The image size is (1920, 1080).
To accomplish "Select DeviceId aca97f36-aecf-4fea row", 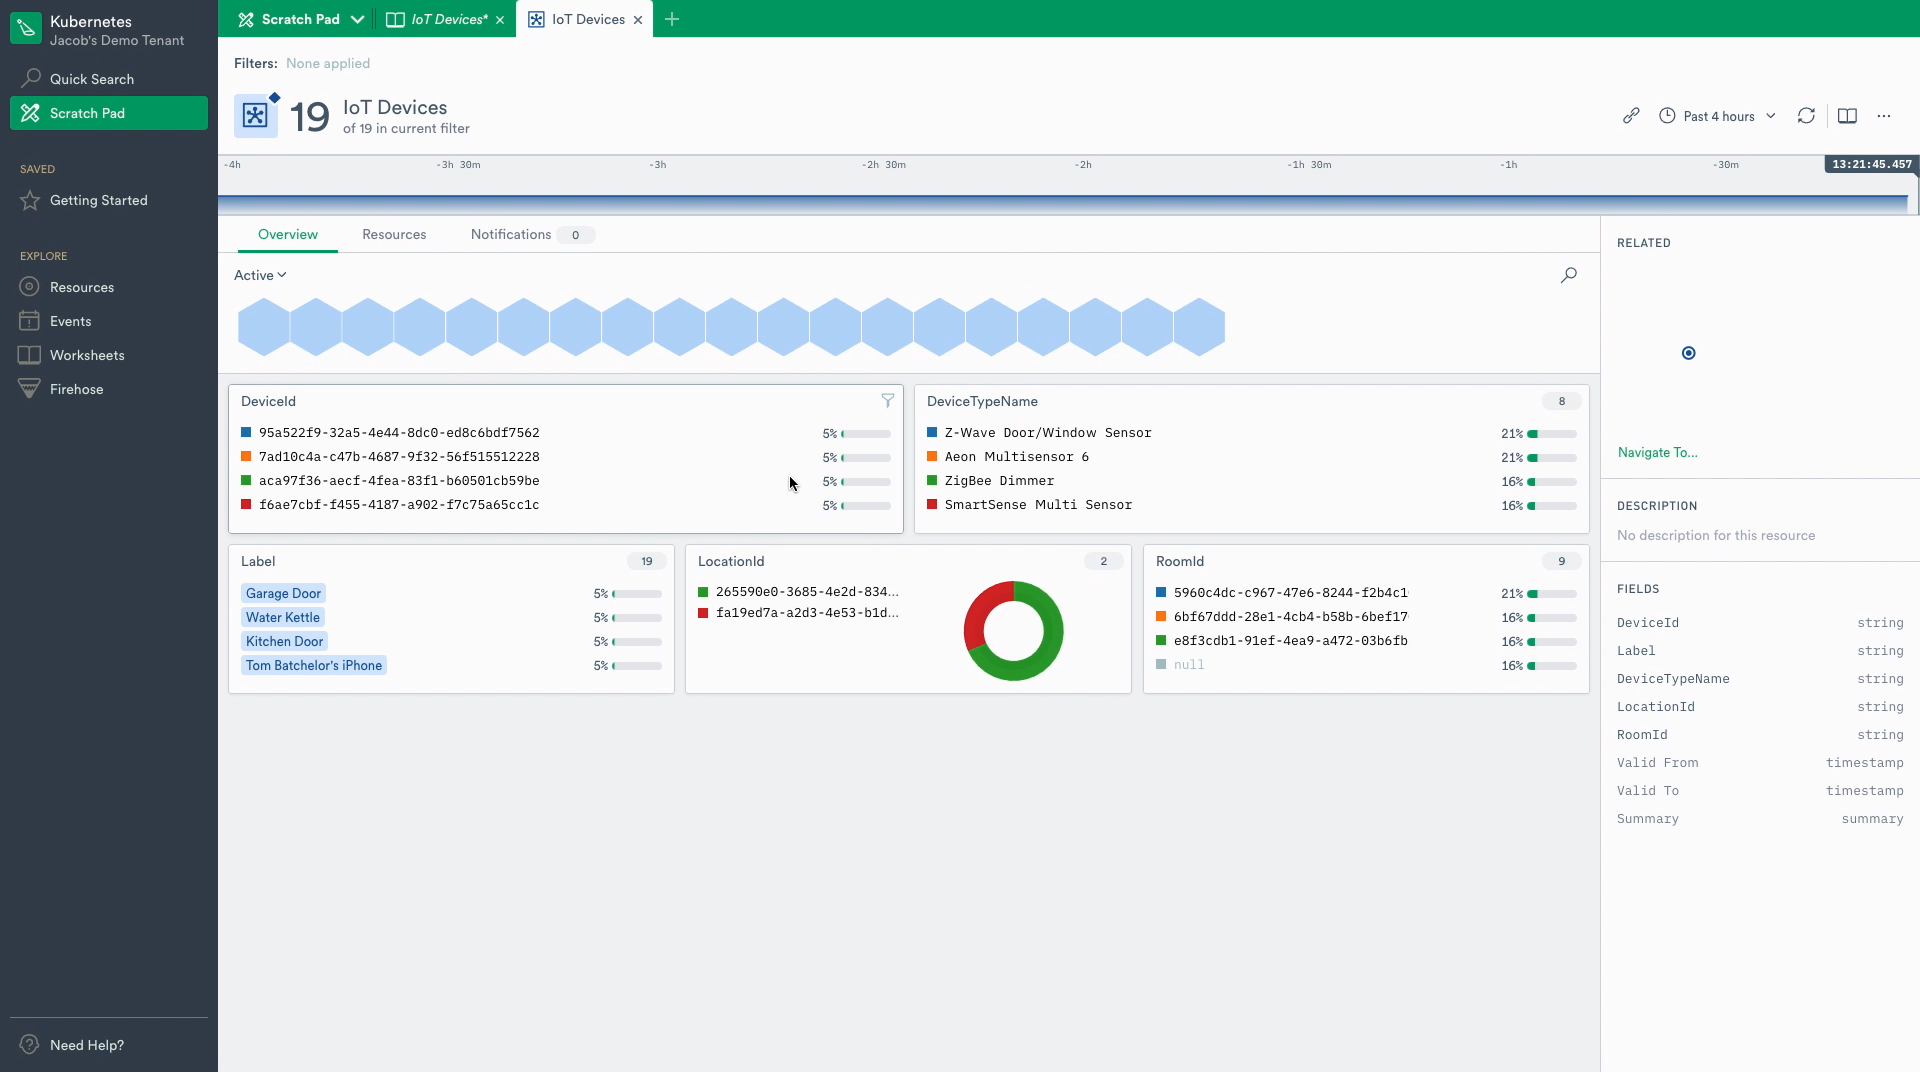I will pos(566,481).
